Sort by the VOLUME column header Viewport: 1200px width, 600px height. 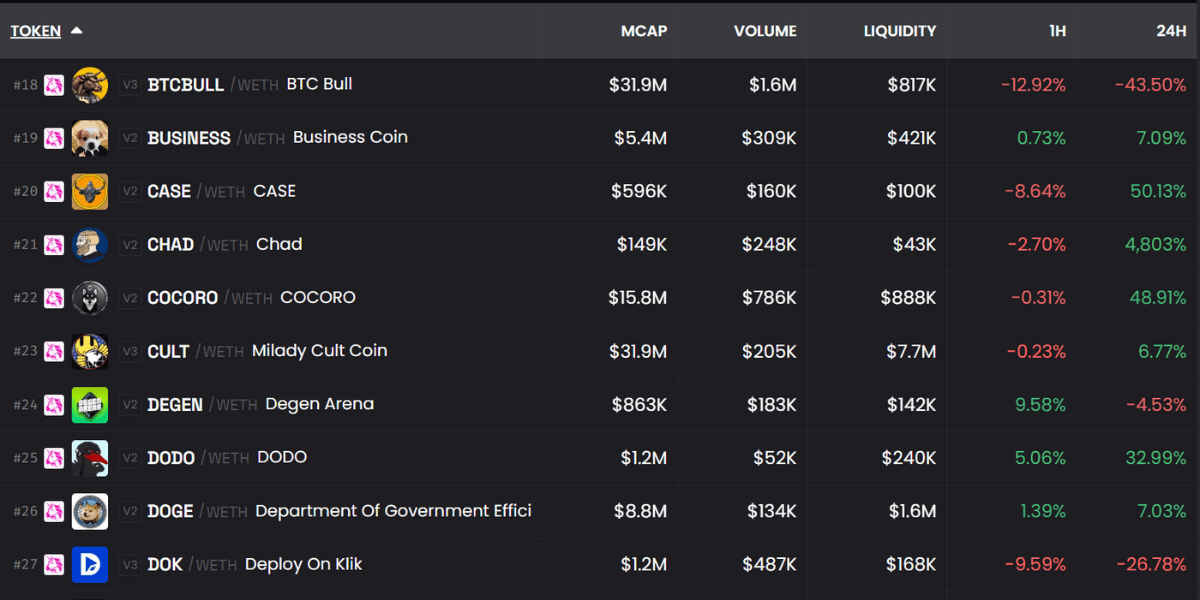click(x=765, y=31)
